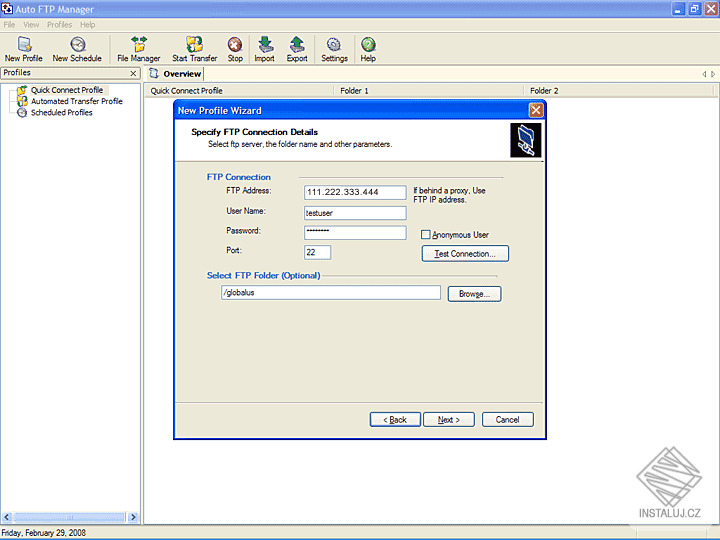
Task: Open the File menu
Action: pyautogui.click(x=9, y=25)
